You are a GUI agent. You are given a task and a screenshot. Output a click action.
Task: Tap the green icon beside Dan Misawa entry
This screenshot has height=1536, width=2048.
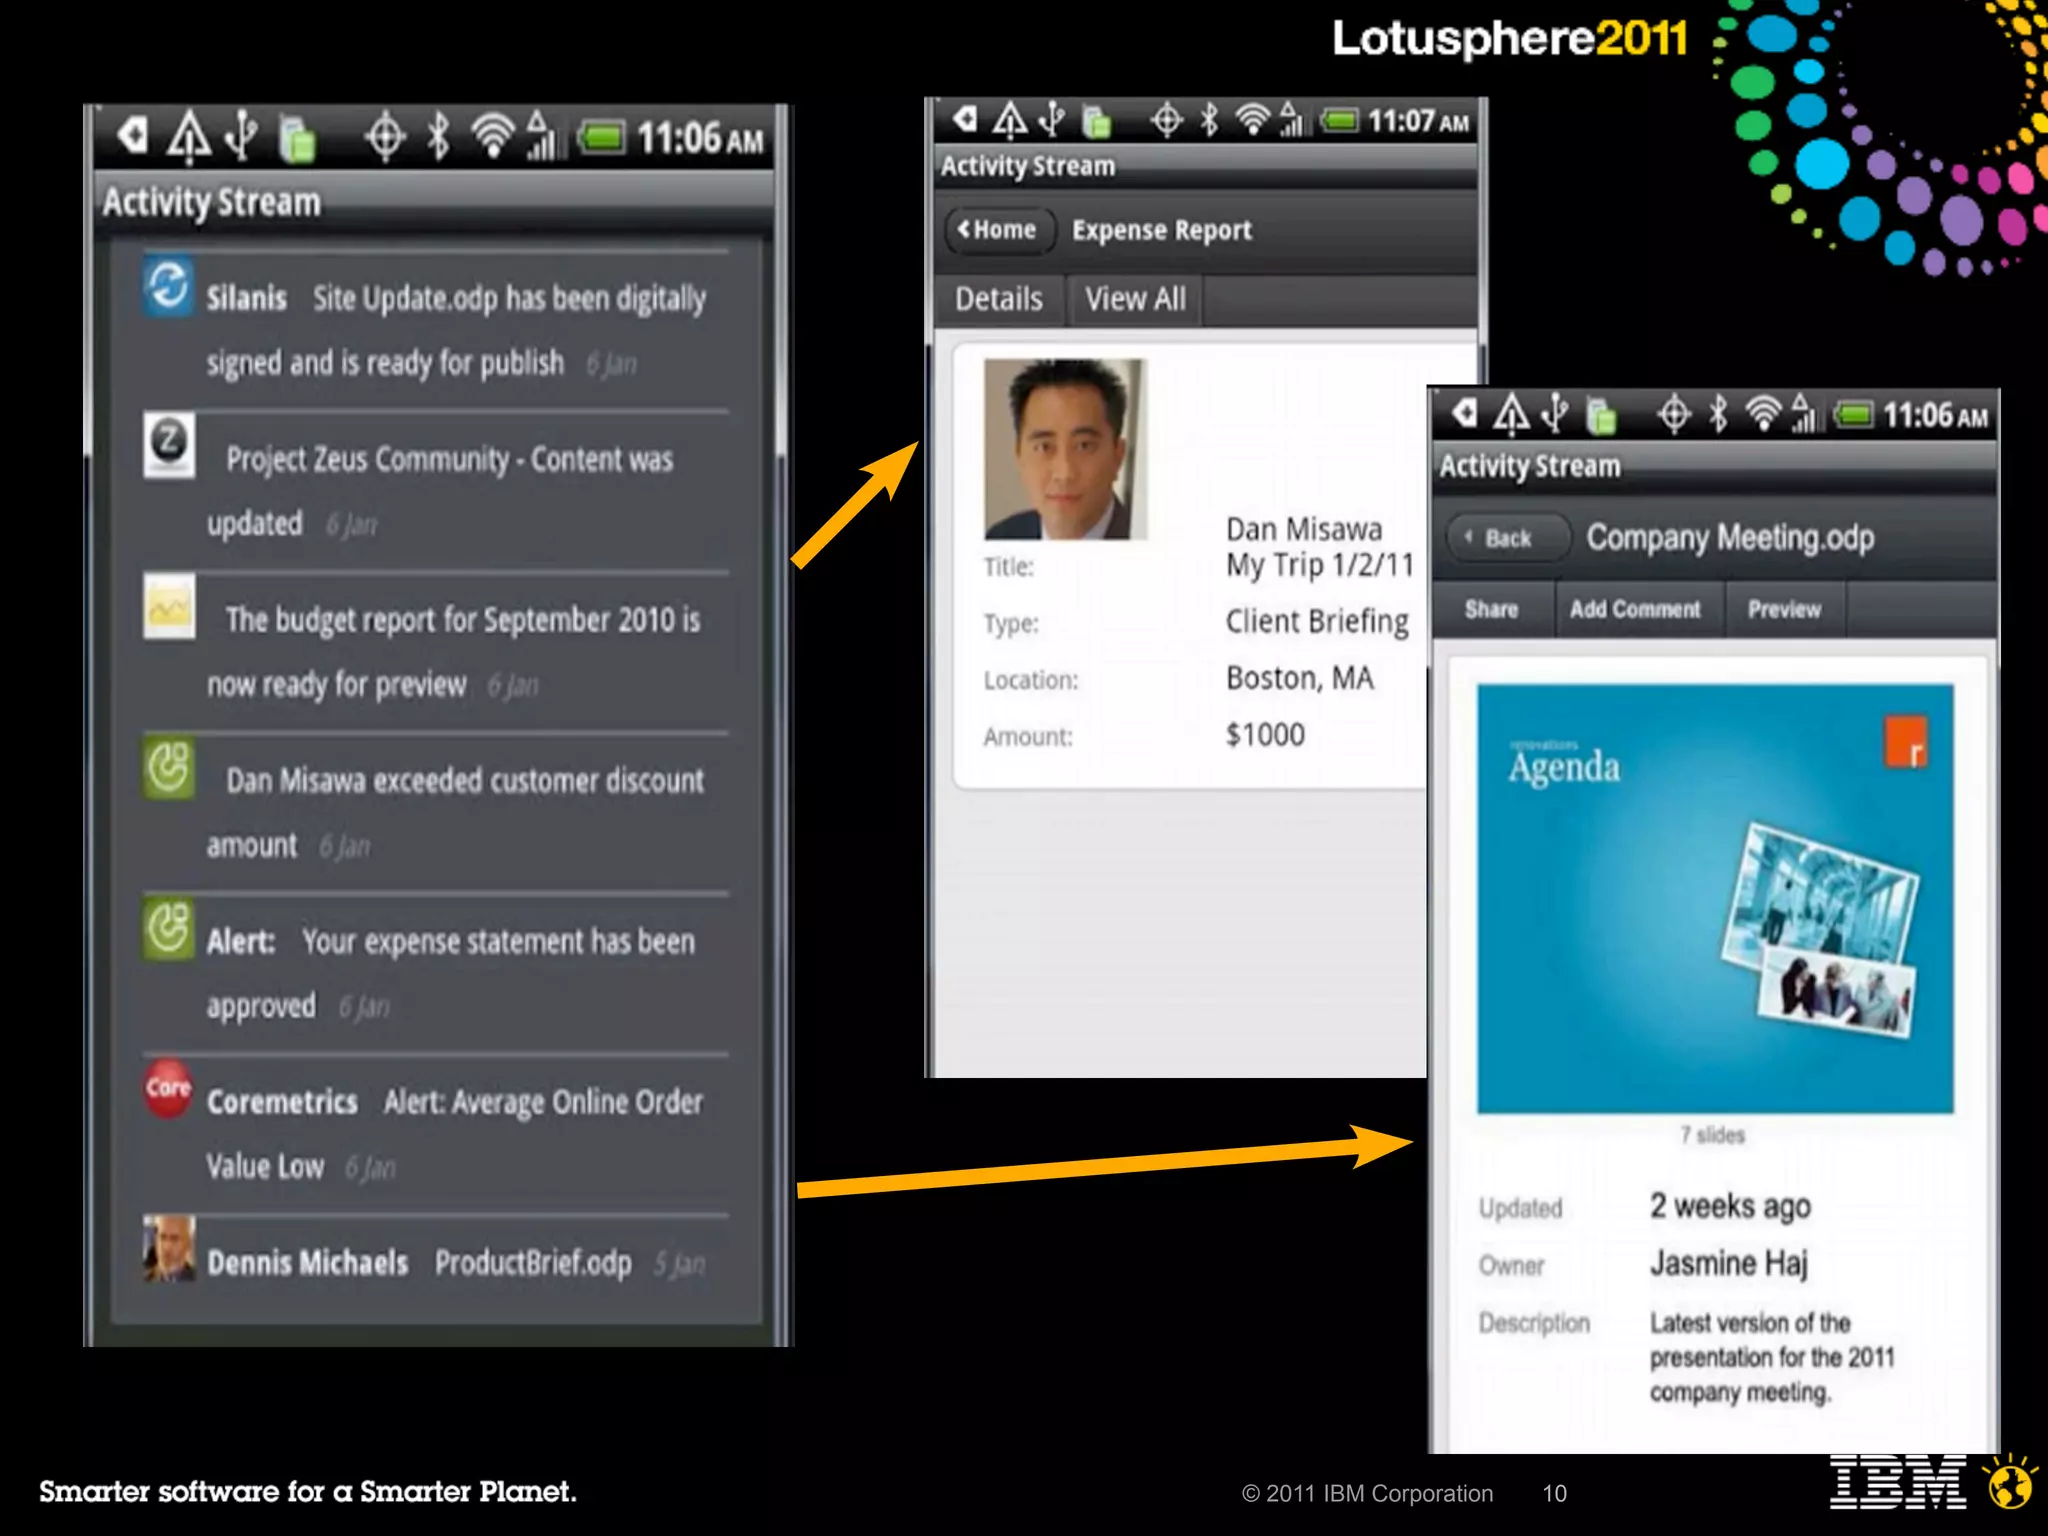click(x=168, y=767)
